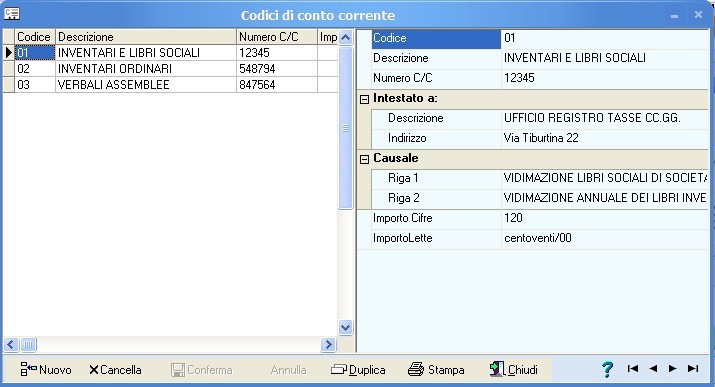Screen dimensions: 715x387
Task: Click the horizontal scrollbar right arrow
Action: [x=328, y=345]
